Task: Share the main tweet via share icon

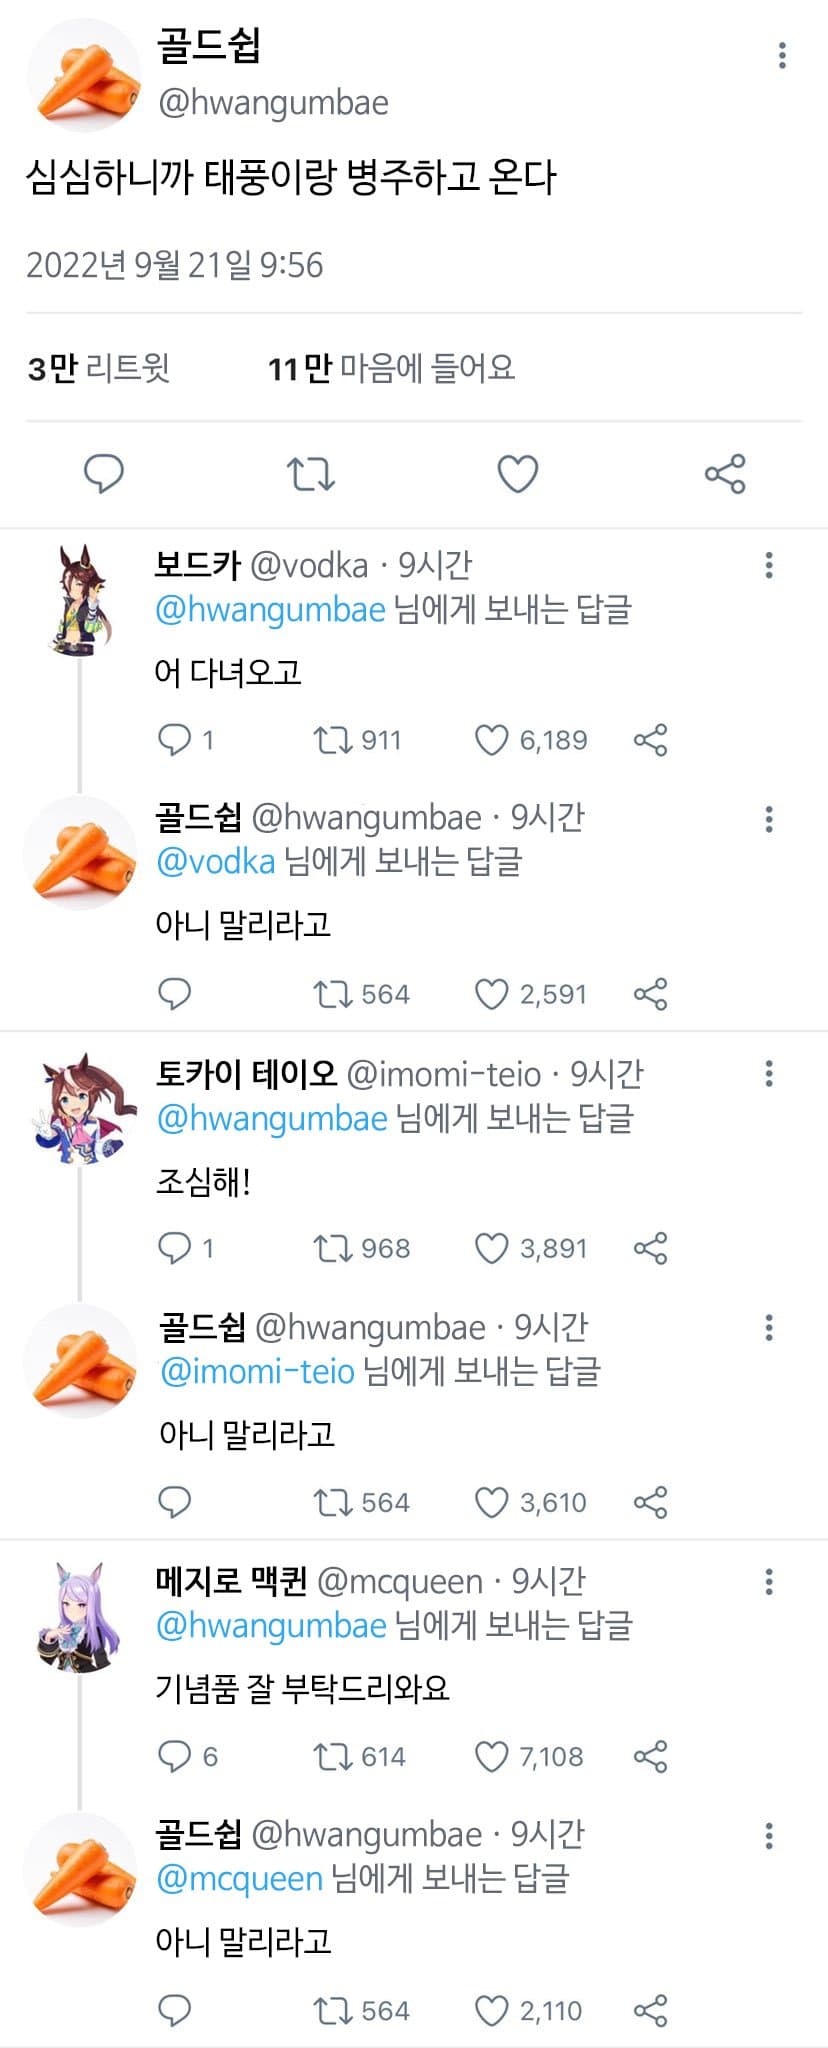Action: tap(725, 473)
